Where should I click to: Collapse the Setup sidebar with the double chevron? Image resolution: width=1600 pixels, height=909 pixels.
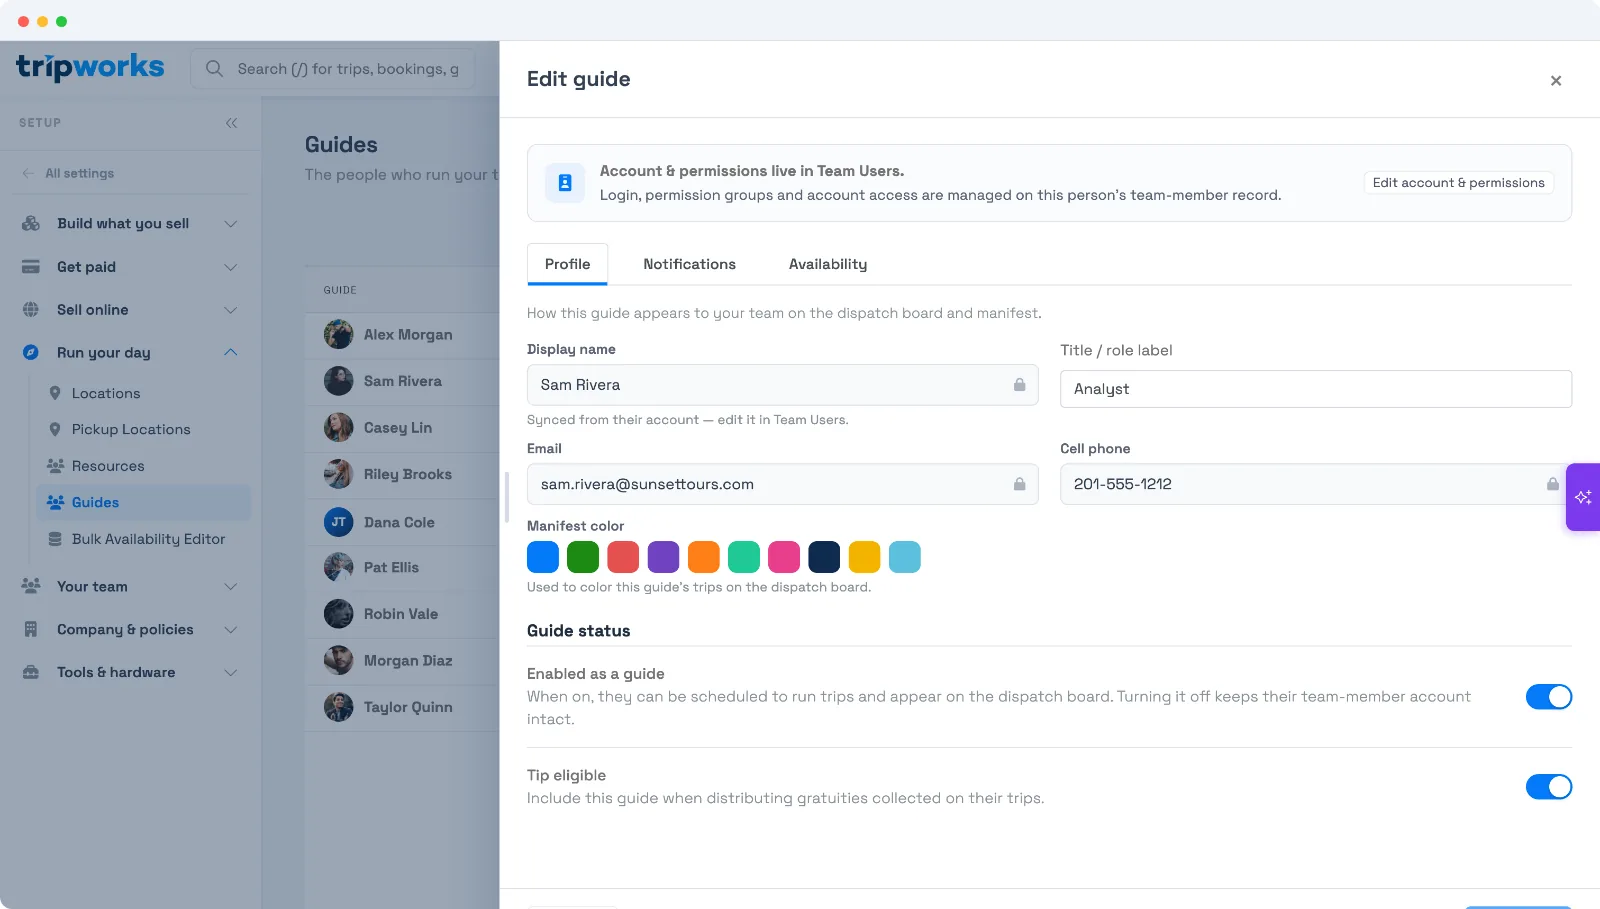point(231,123)
